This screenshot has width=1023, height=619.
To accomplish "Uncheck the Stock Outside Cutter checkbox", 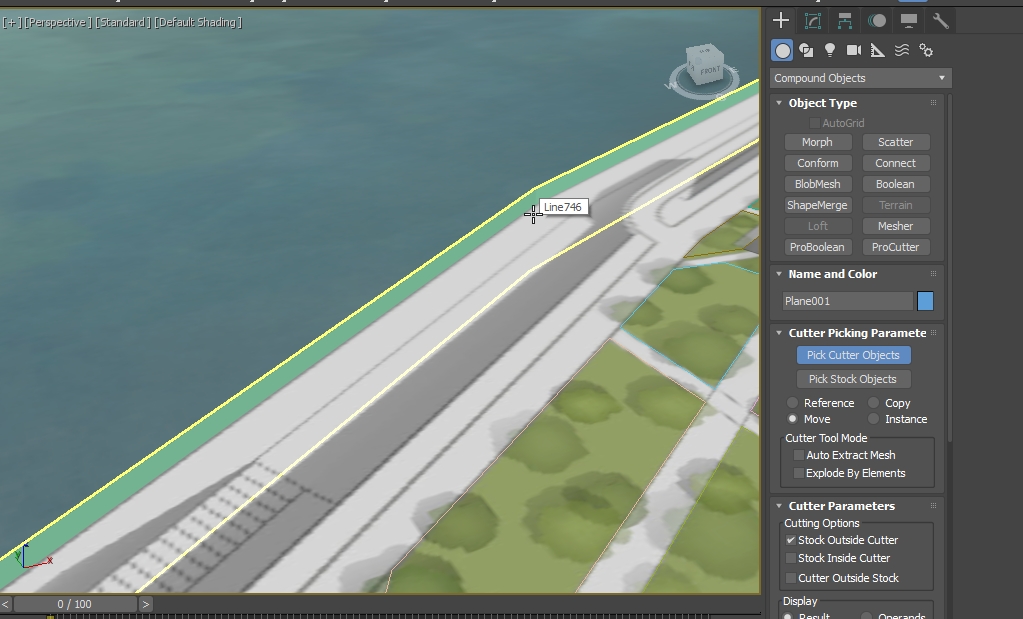I will 791,540.
